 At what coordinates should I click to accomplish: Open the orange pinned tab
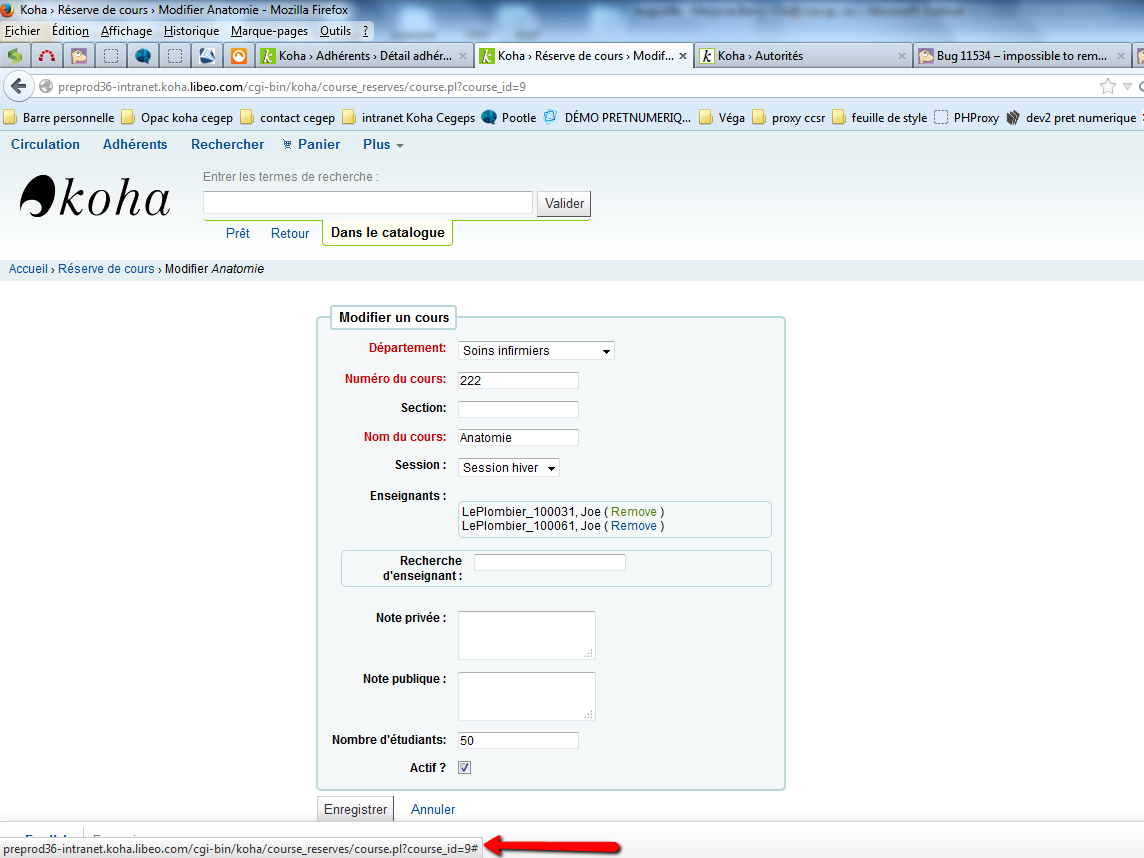[239, 56]
